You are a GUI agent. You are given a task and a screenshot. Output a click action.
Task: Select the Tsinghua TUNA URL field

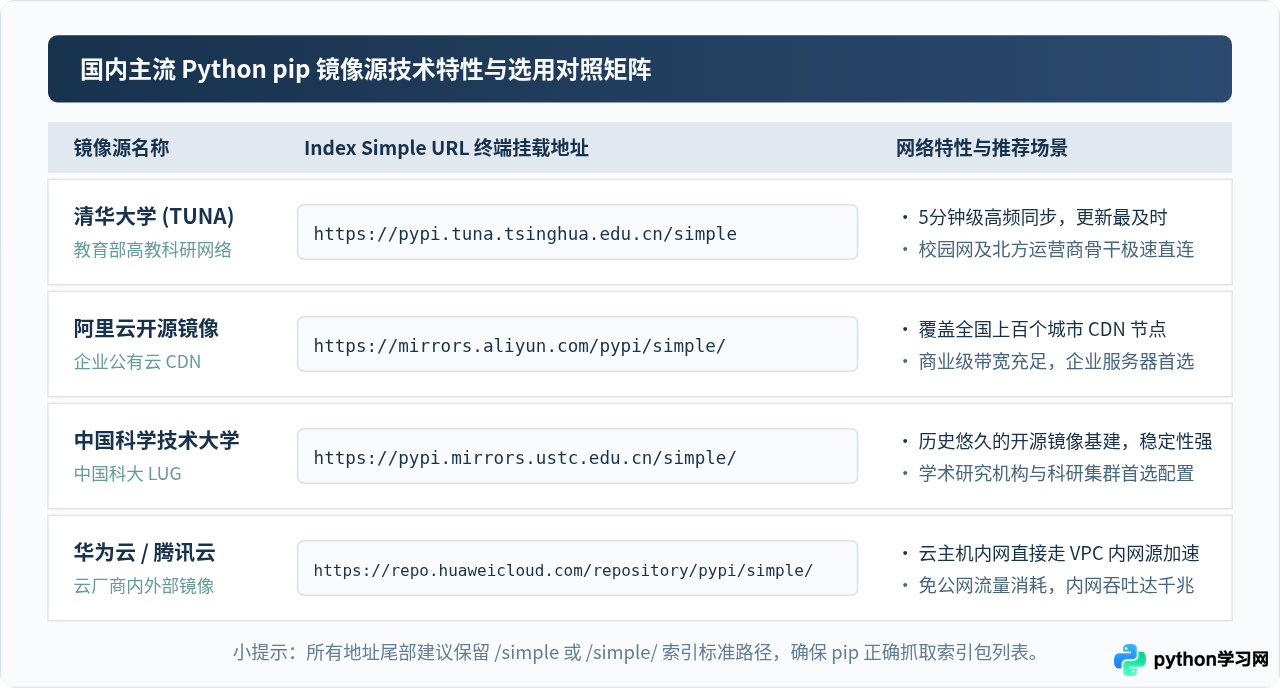tap(577, 232)
